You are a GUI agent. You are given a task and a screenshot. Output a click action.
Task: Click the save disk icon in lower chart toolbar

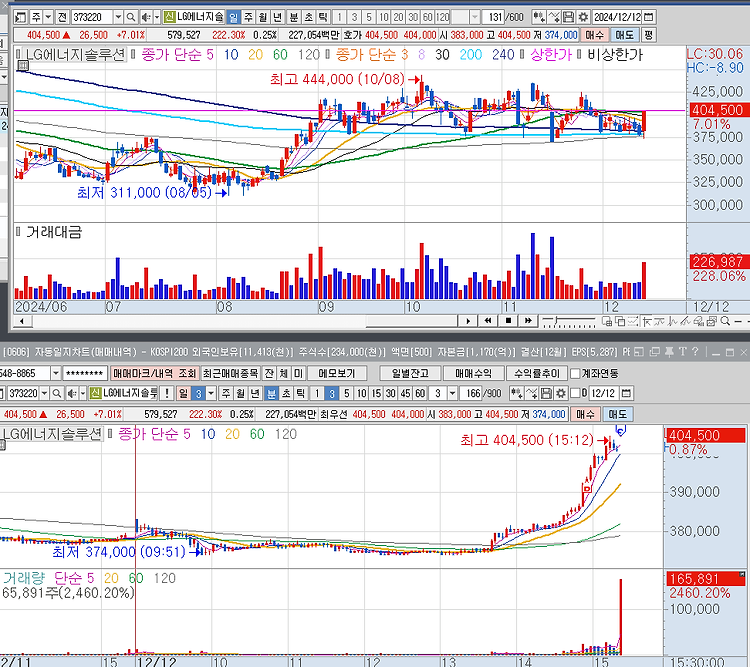(546, 393)
